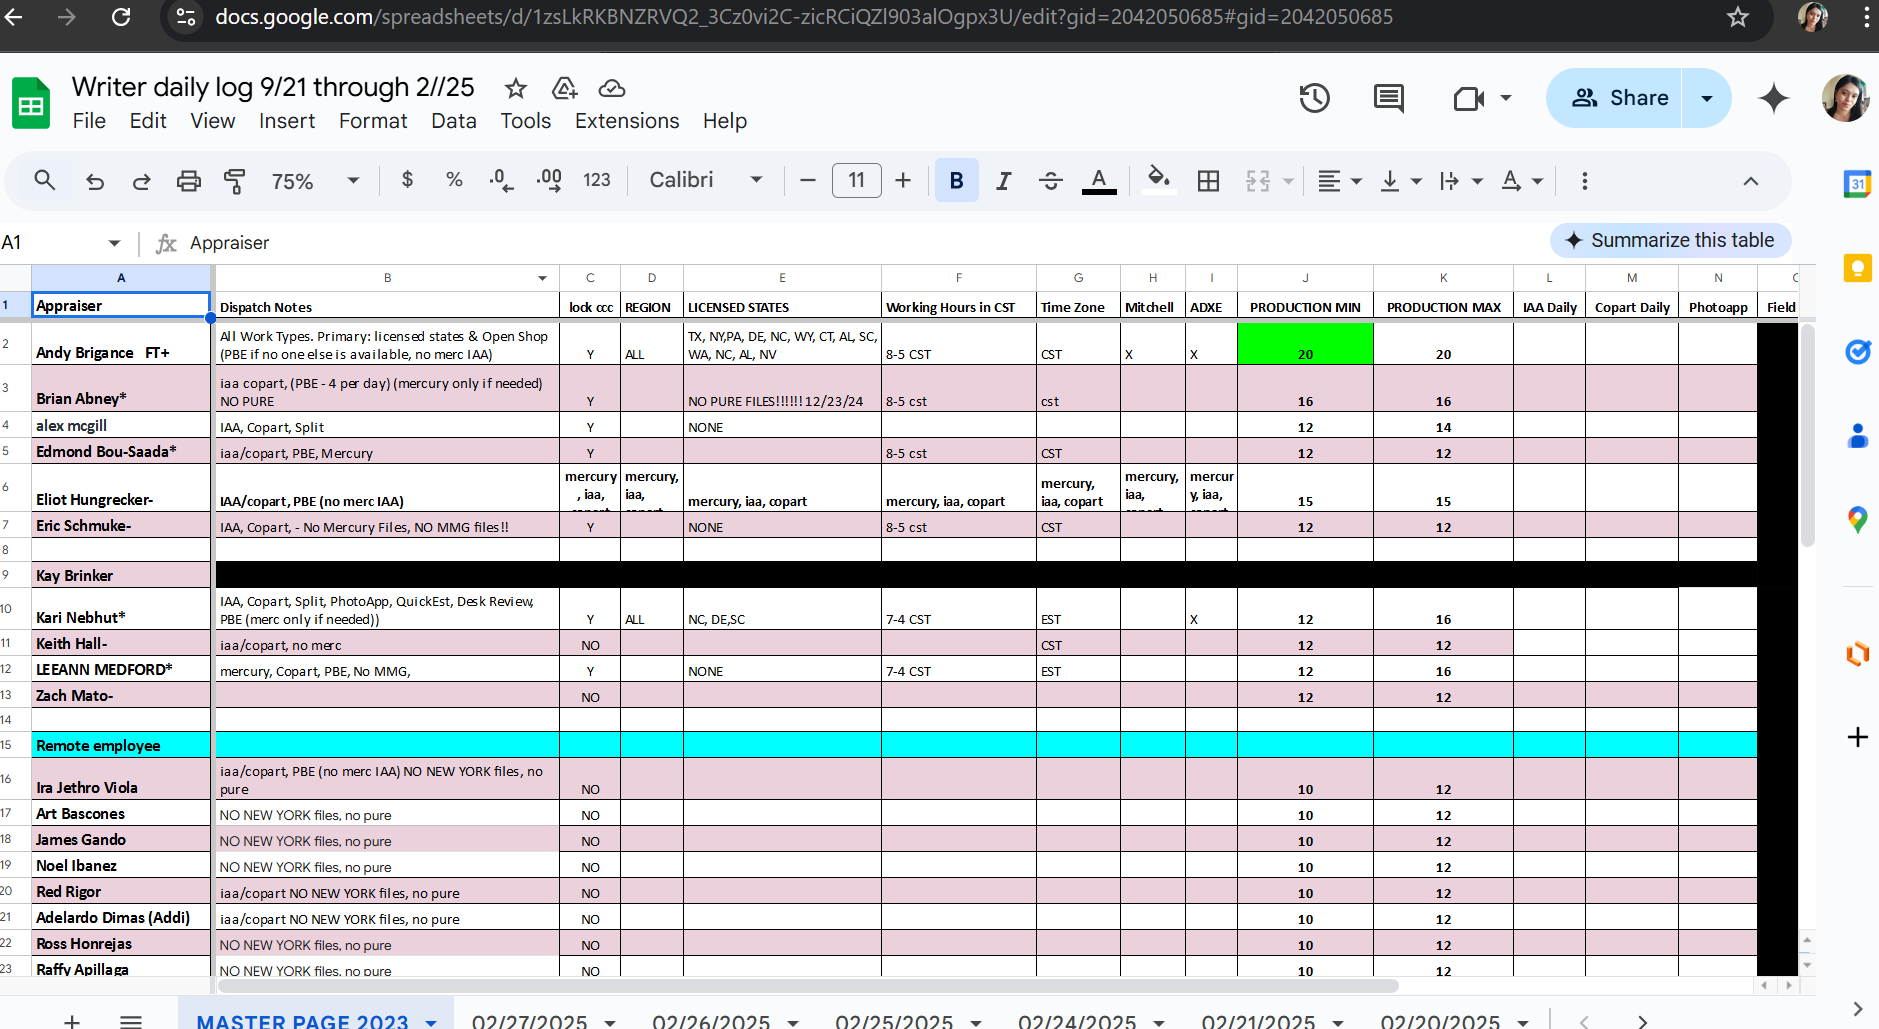1879x1029 pixels.
Task: Open Google Keep side panel
Action: point(1858,268)
